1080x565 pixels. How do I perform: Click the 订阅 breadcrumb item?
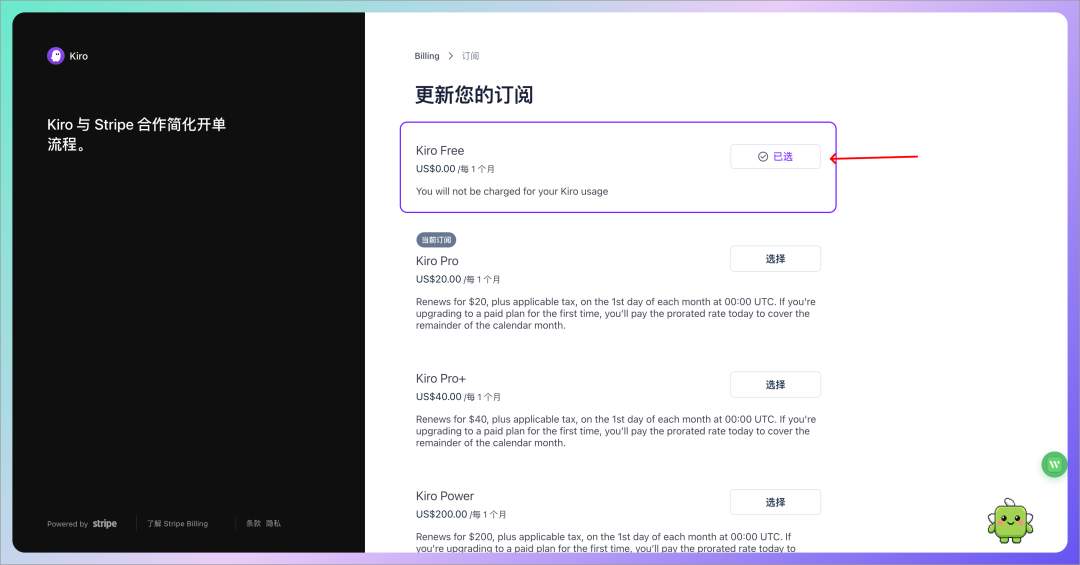[470, 56]
